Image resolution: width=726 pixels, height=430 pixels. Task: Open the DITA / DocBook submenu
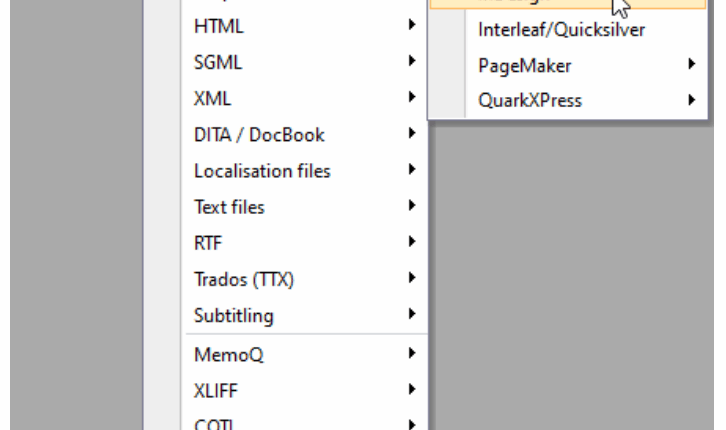[x=305, y=135]
